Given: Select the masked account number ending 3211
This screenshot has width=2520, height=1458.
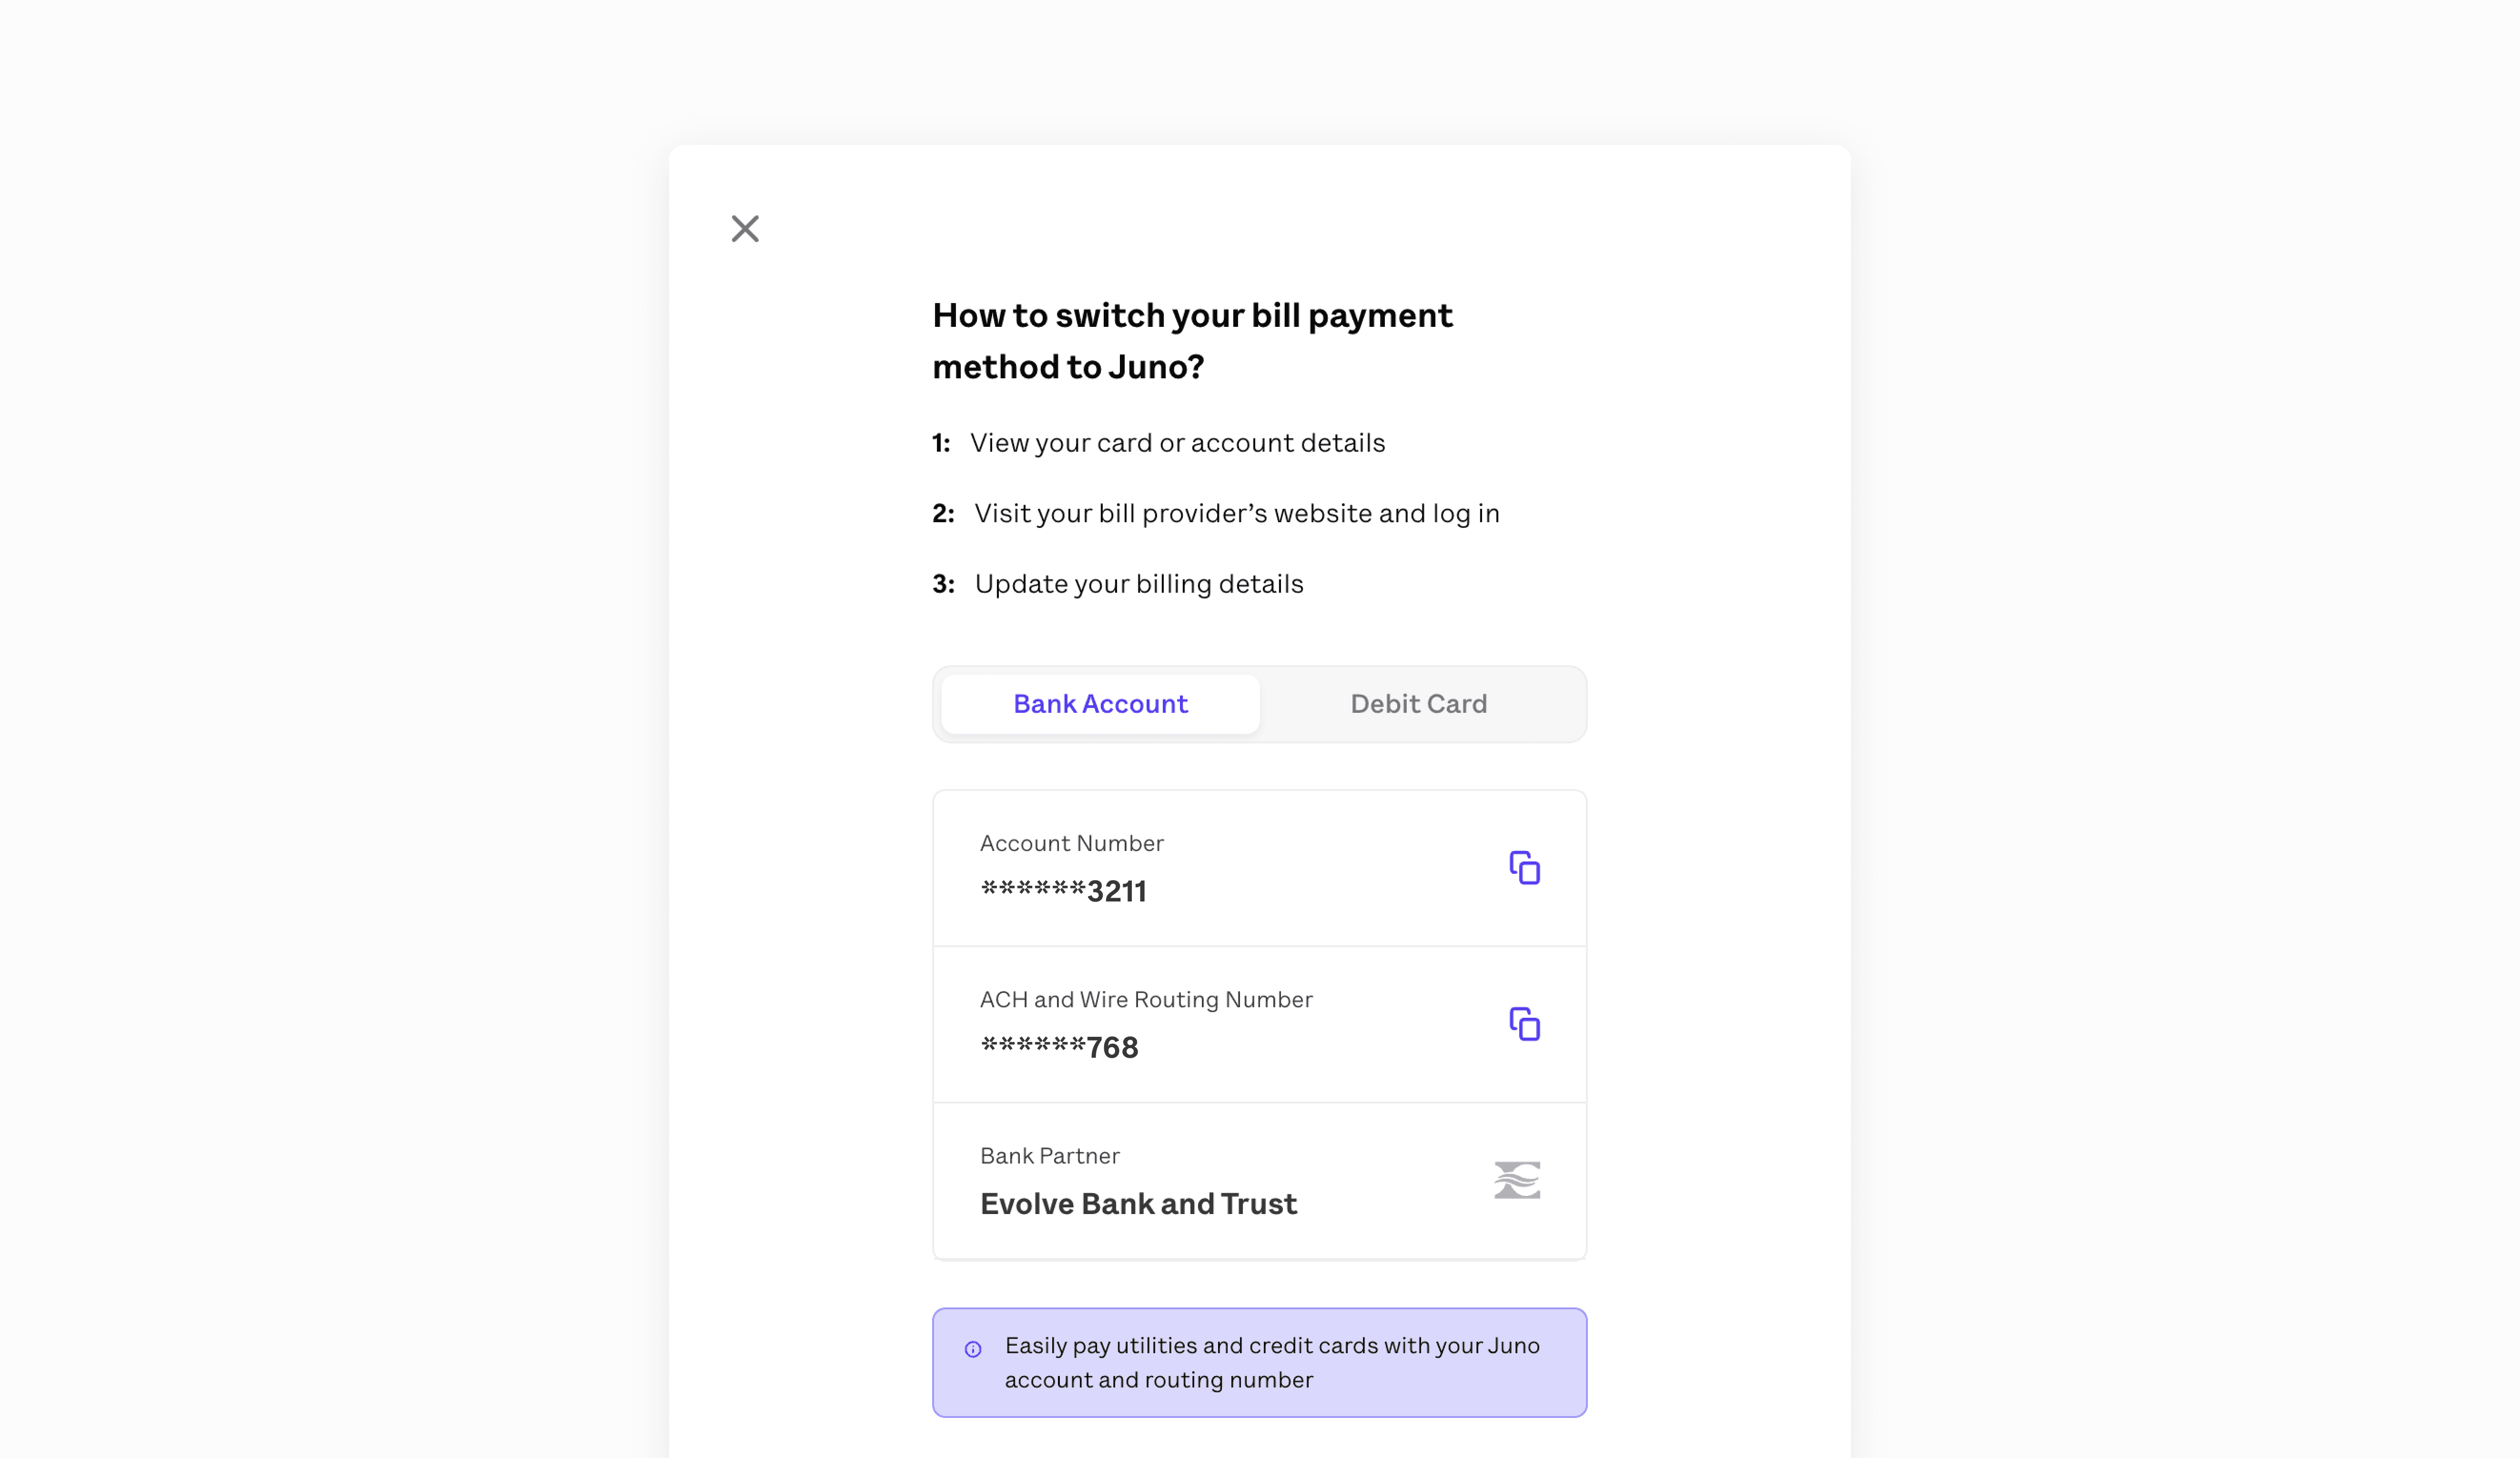Looking at the screenshot, I should click(1063, 890).
